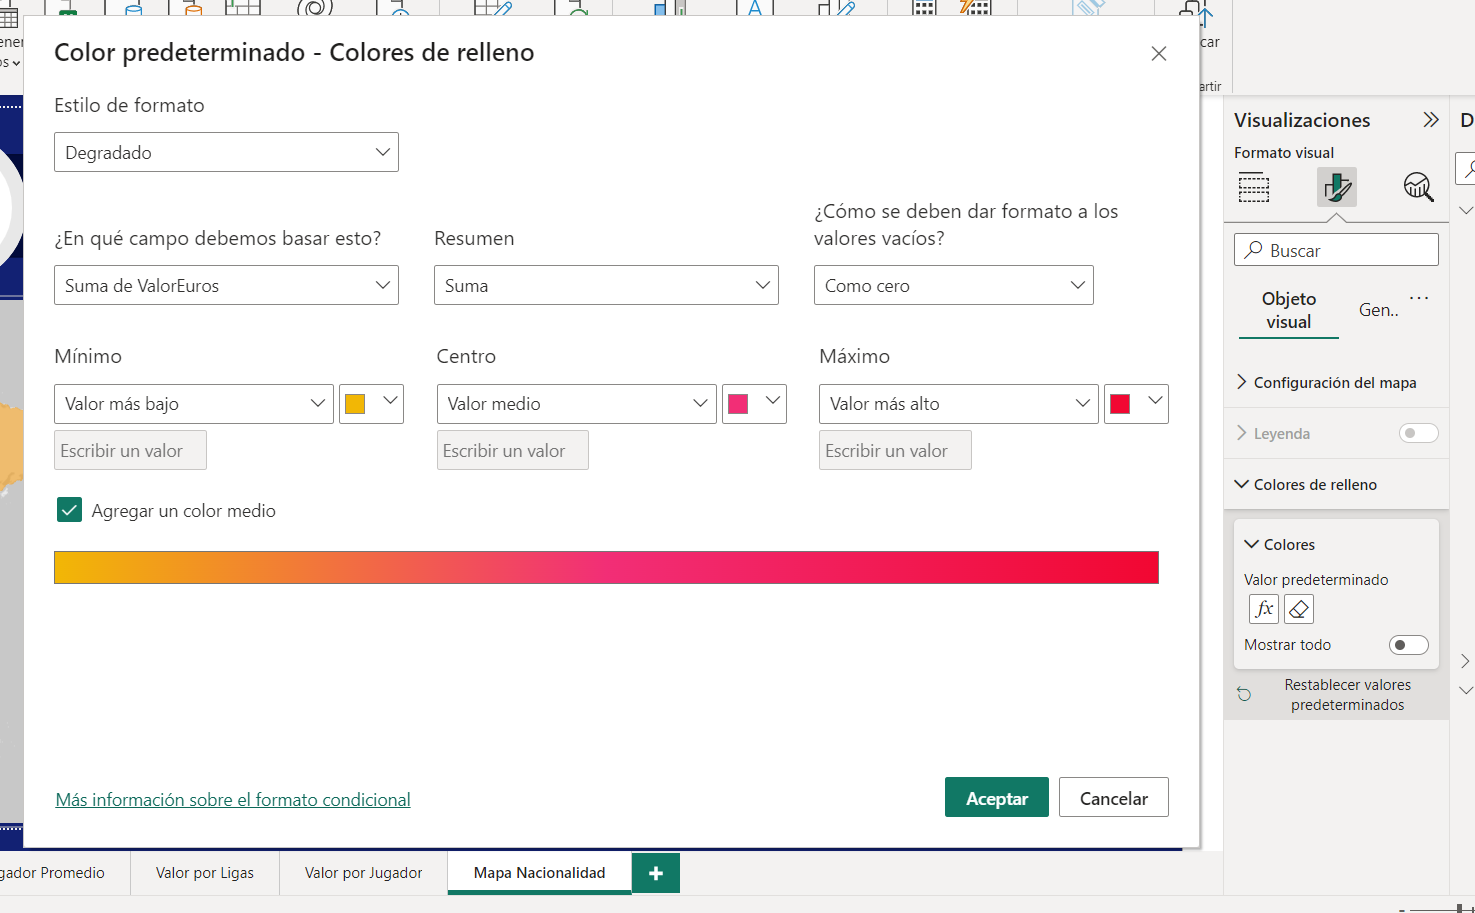Open the build visual icon in Visualizaciones
This screenshot has width=1475, height=913.
pyautogui.click(x=1254, y=187)
